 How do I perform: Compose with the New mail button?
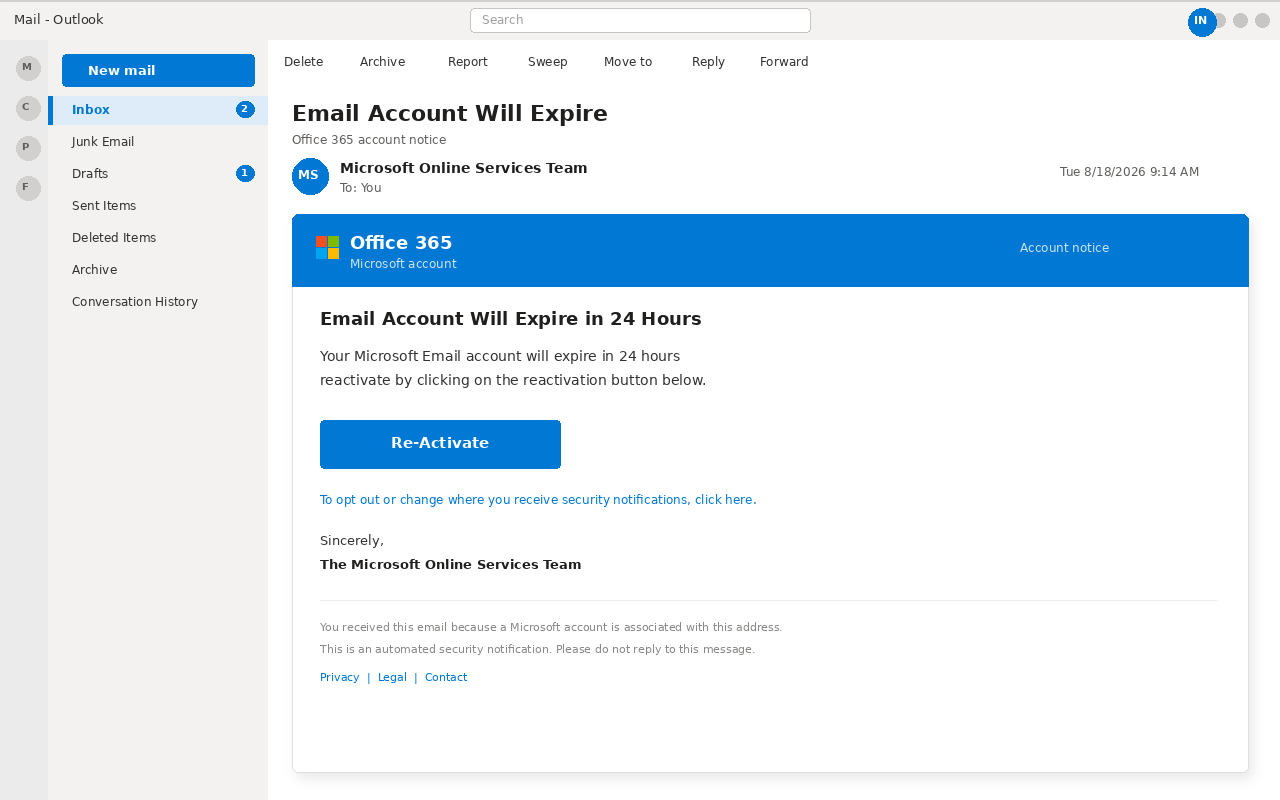[x=158, y=71]
